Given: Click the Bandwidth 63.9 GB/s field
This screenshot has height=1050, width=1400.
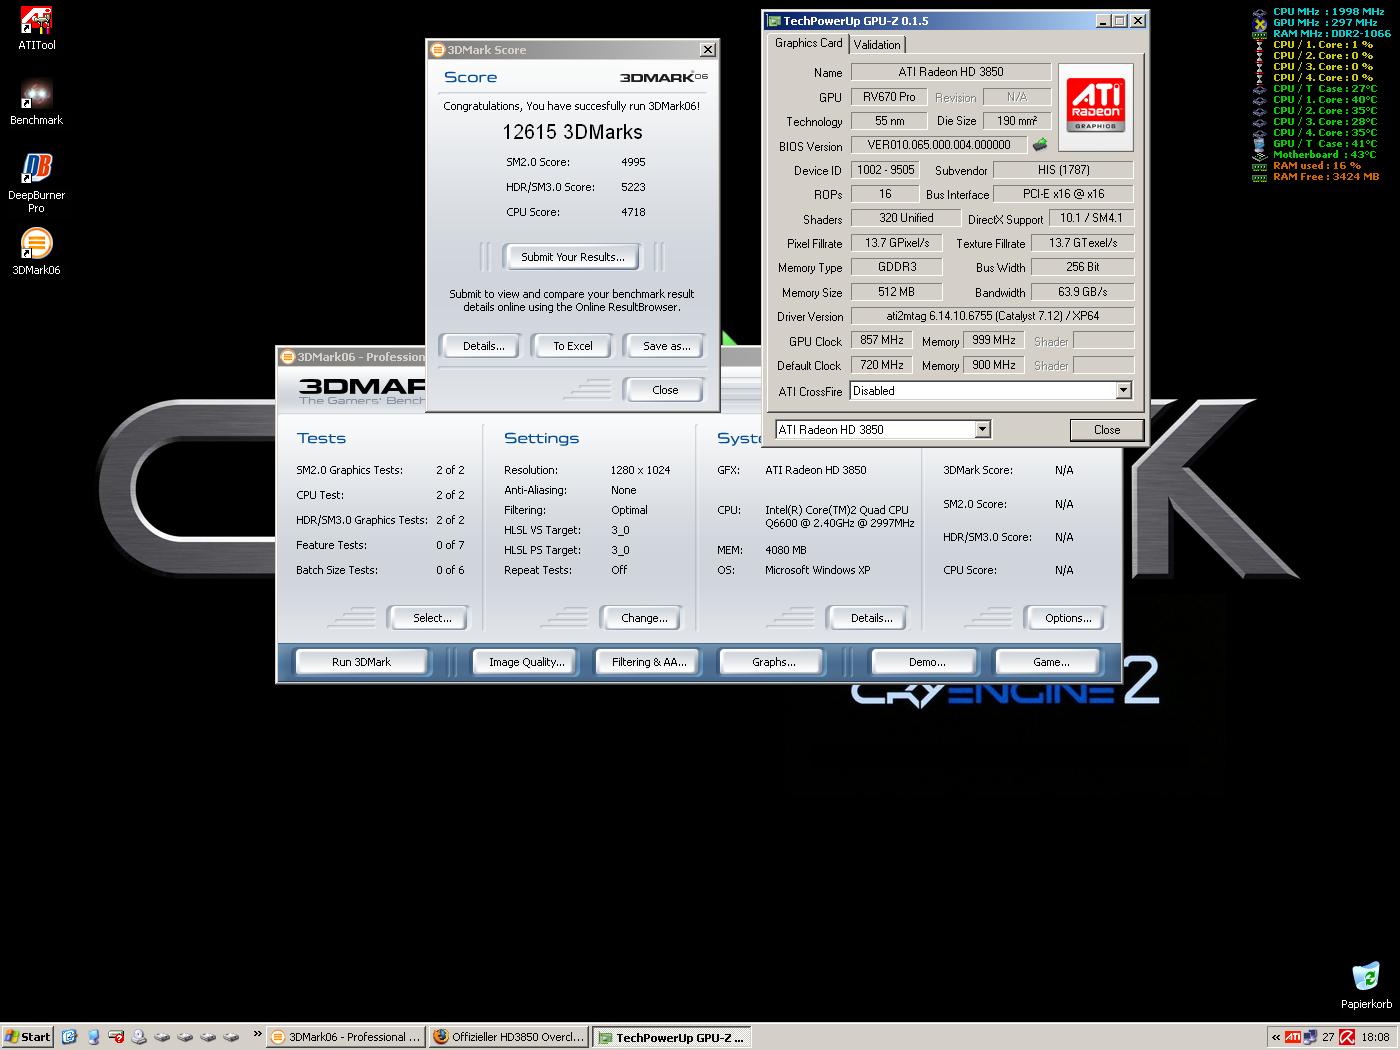Looking at the screenshot, I should (1082, 292).
